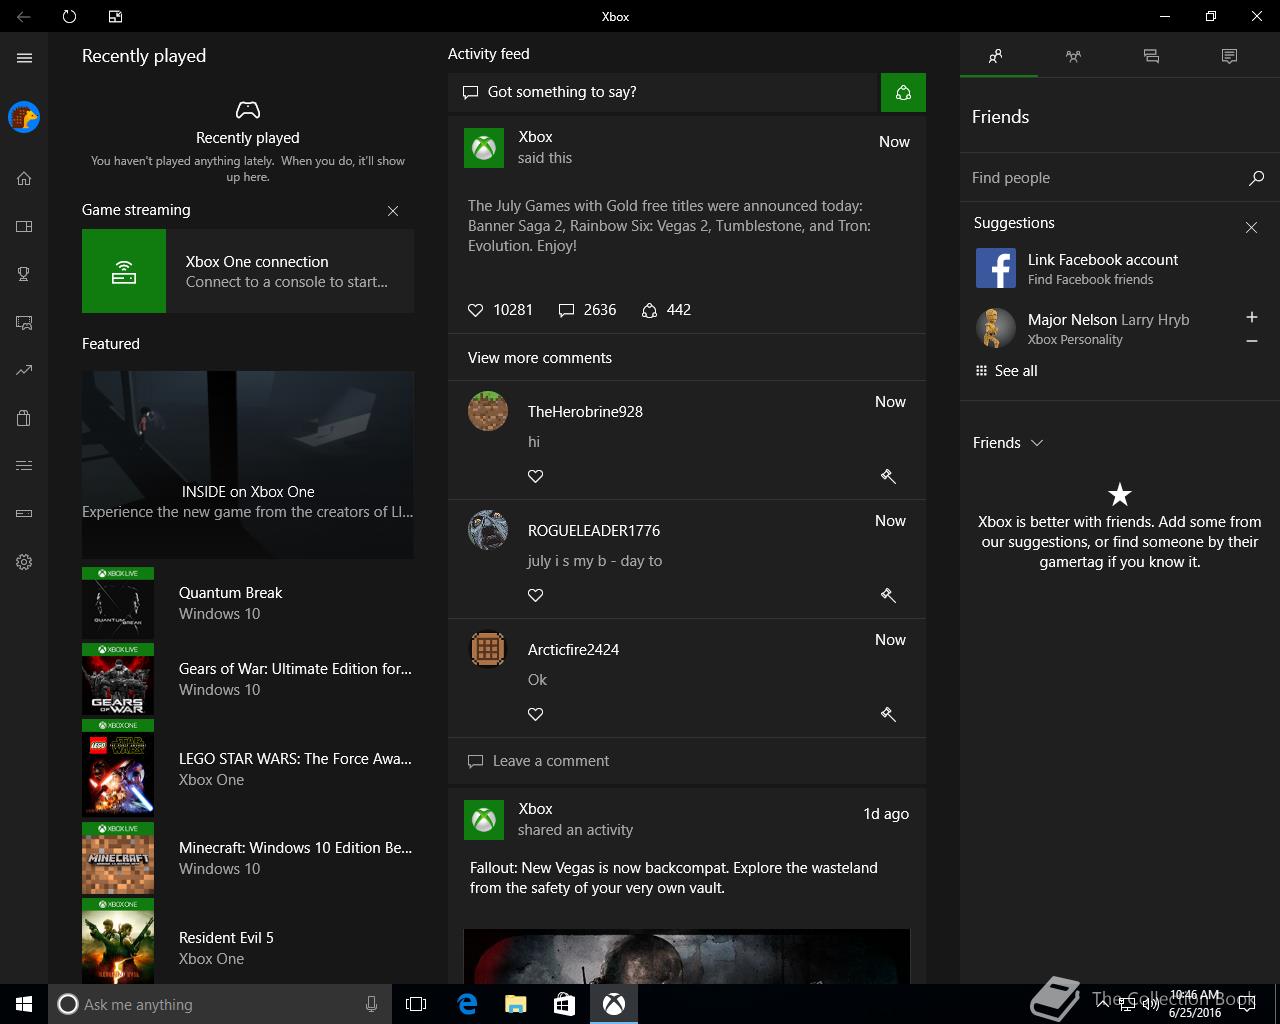Screen dimensions: 1280x1024
Task: Switch to the Activity alerts tab
Action: coord(1229,56)
